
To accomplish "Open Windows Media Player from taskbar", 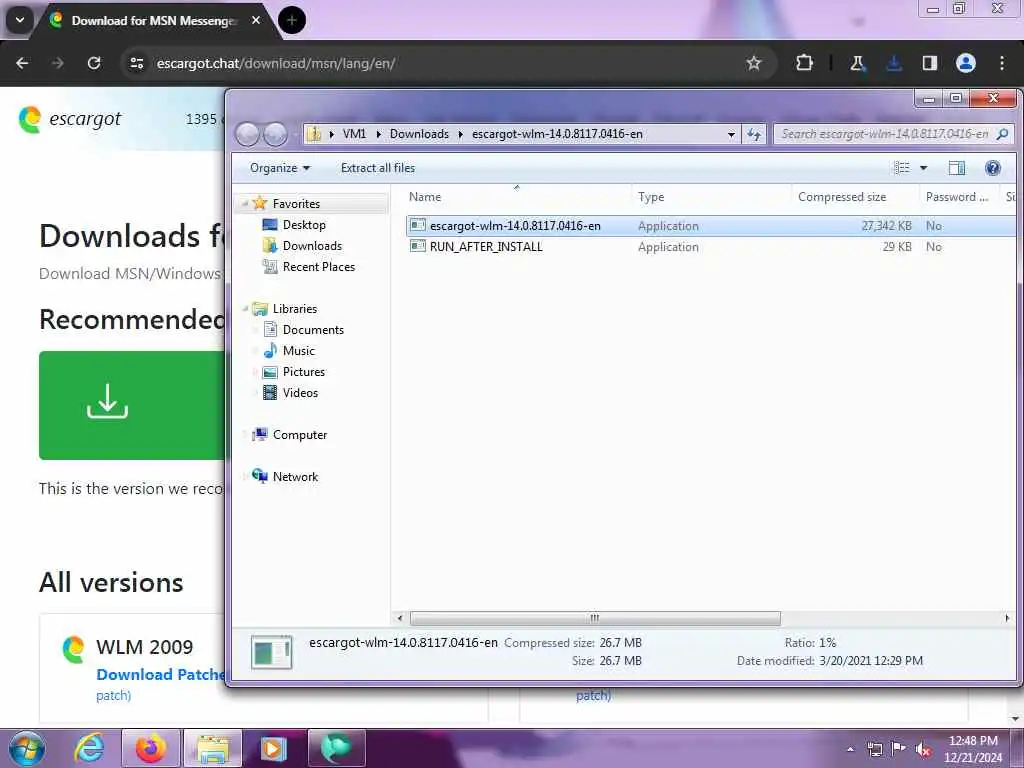I will click(274, 748).
